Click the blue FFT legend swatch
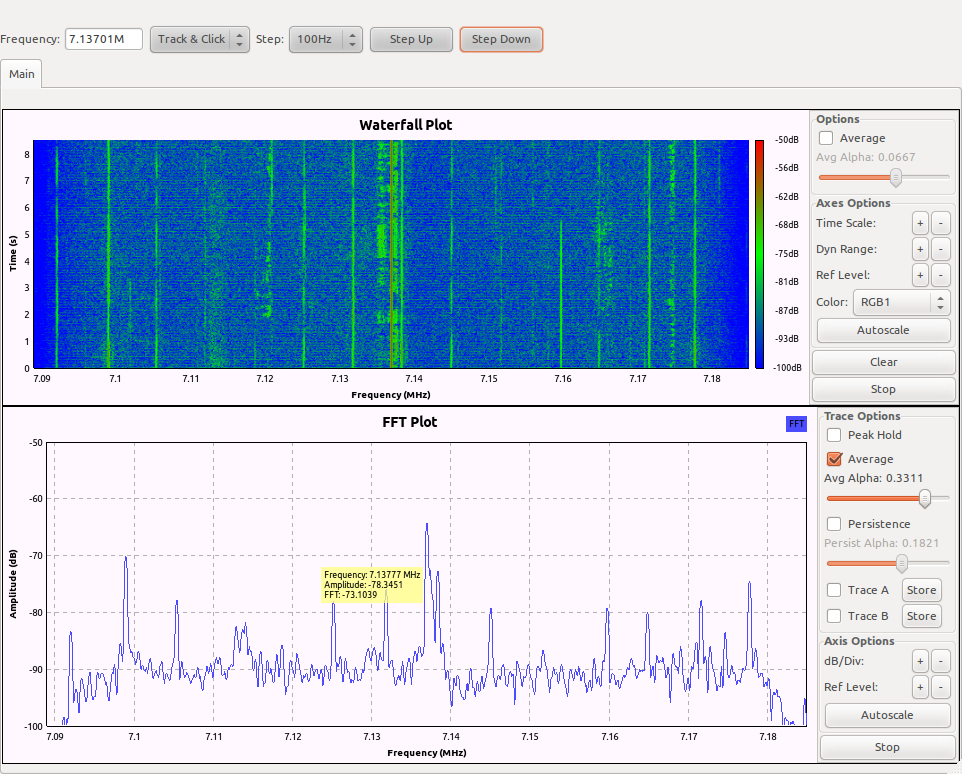Screen dimensions: 962x774 coord(796,424)
